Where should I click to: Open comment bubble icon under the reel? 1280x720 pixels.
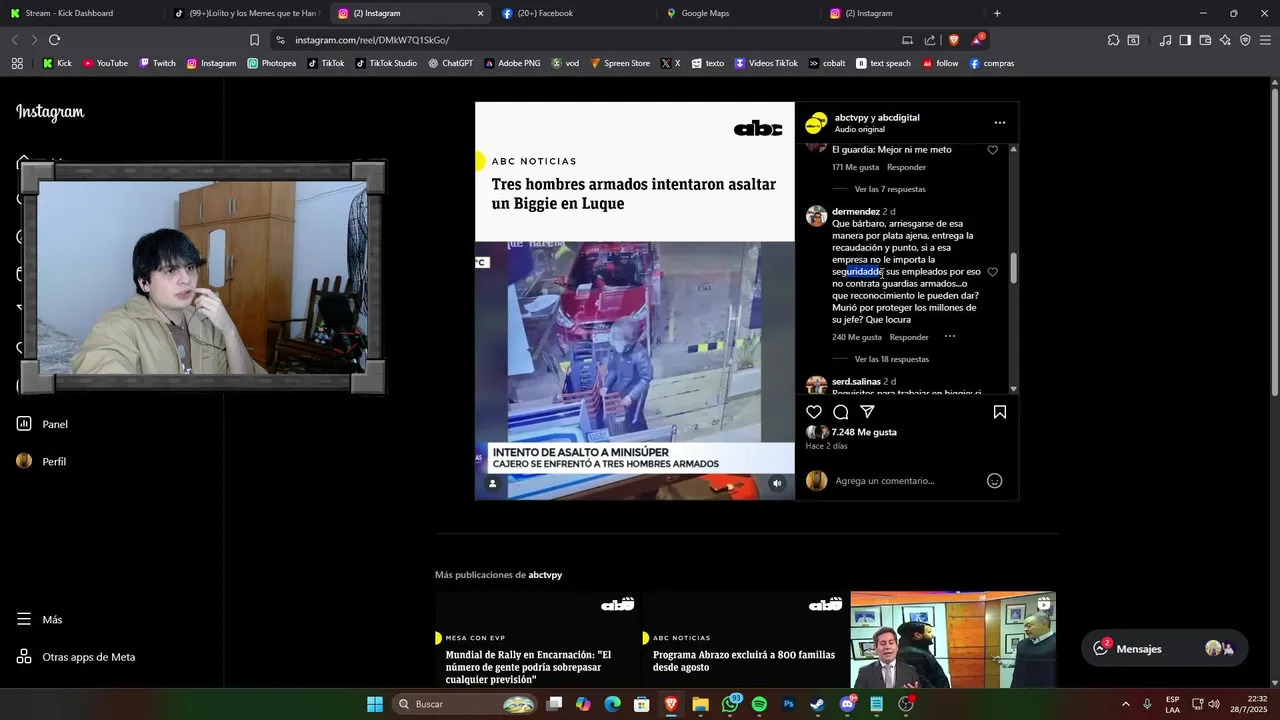tap(841, 412)
